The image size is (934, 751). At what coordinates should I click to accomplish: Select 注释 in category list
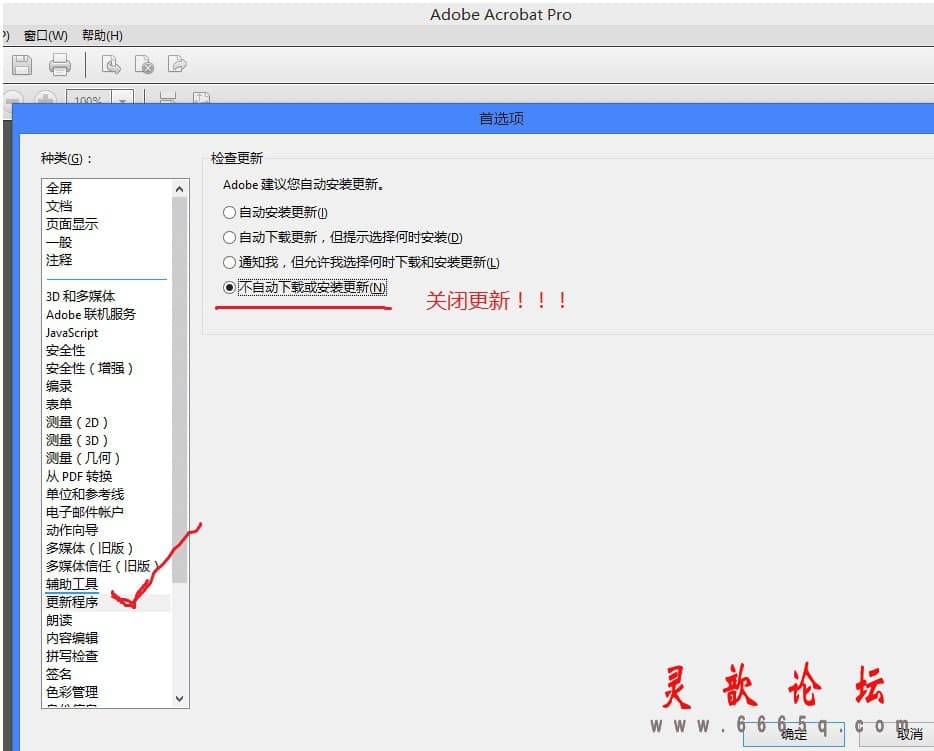pos(59,260)
